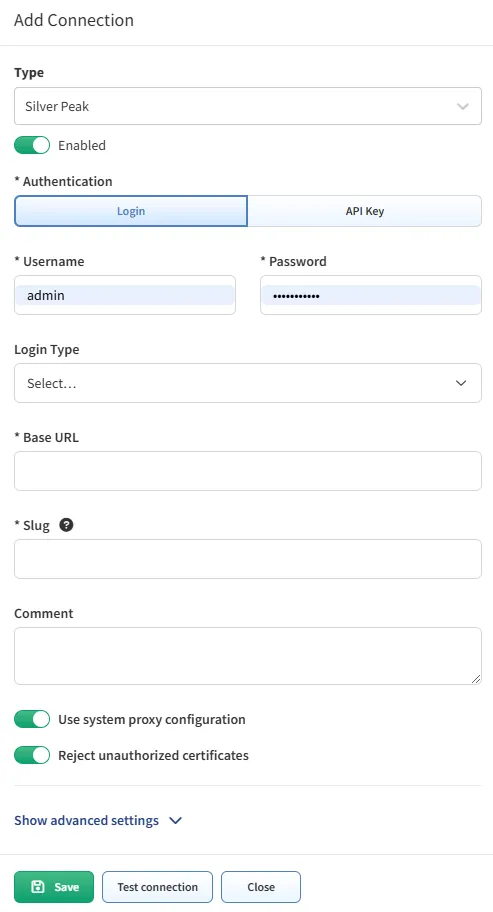
Task: Turn off Reject unauthorized certificates
Action: (x=32, y=755)
